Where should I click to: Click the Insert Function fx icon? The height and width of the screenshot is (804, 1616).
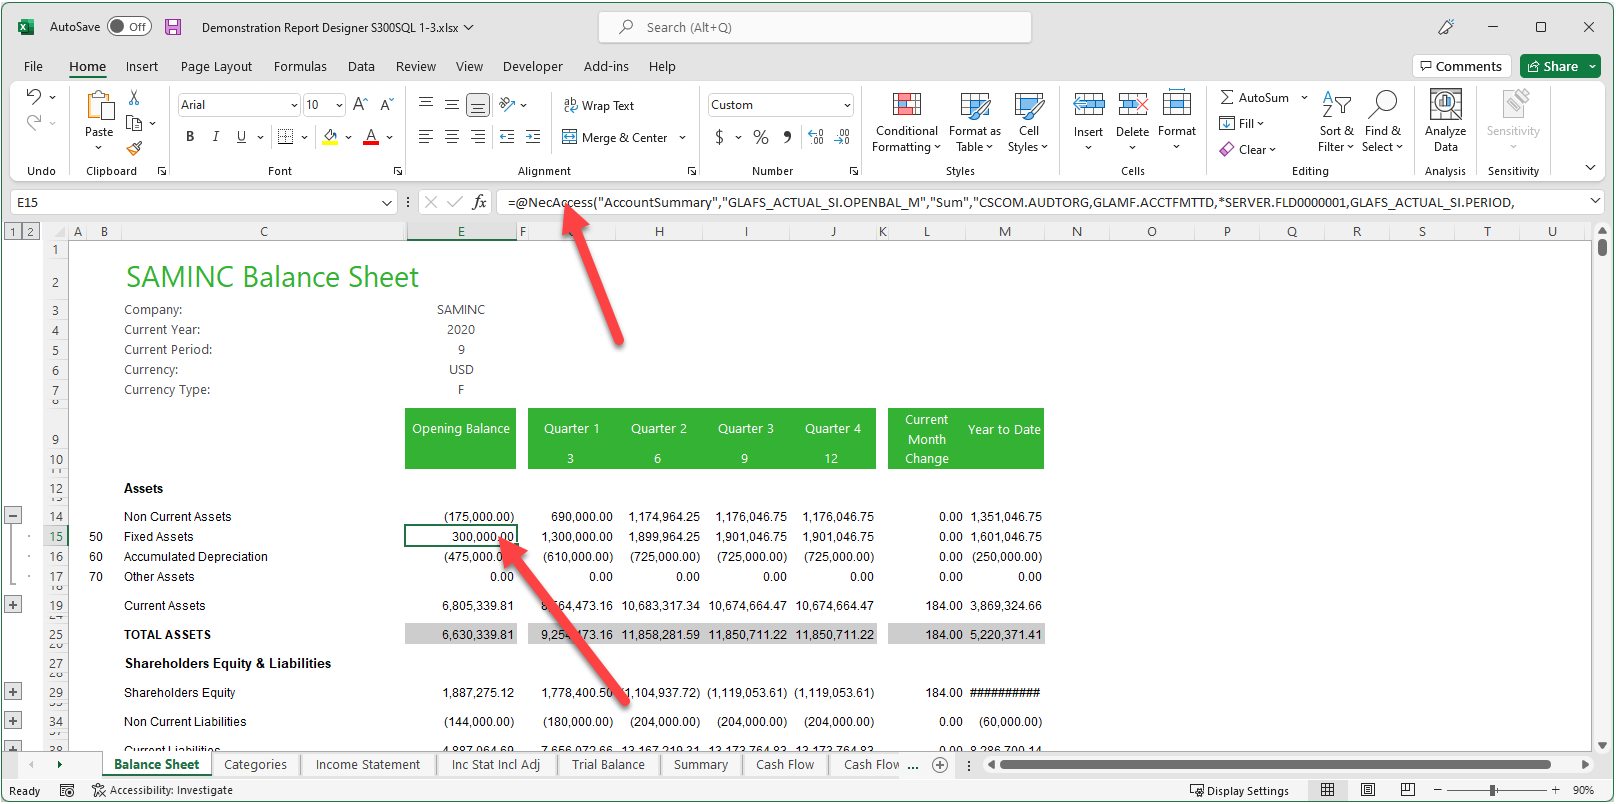[x=480, y=202]
